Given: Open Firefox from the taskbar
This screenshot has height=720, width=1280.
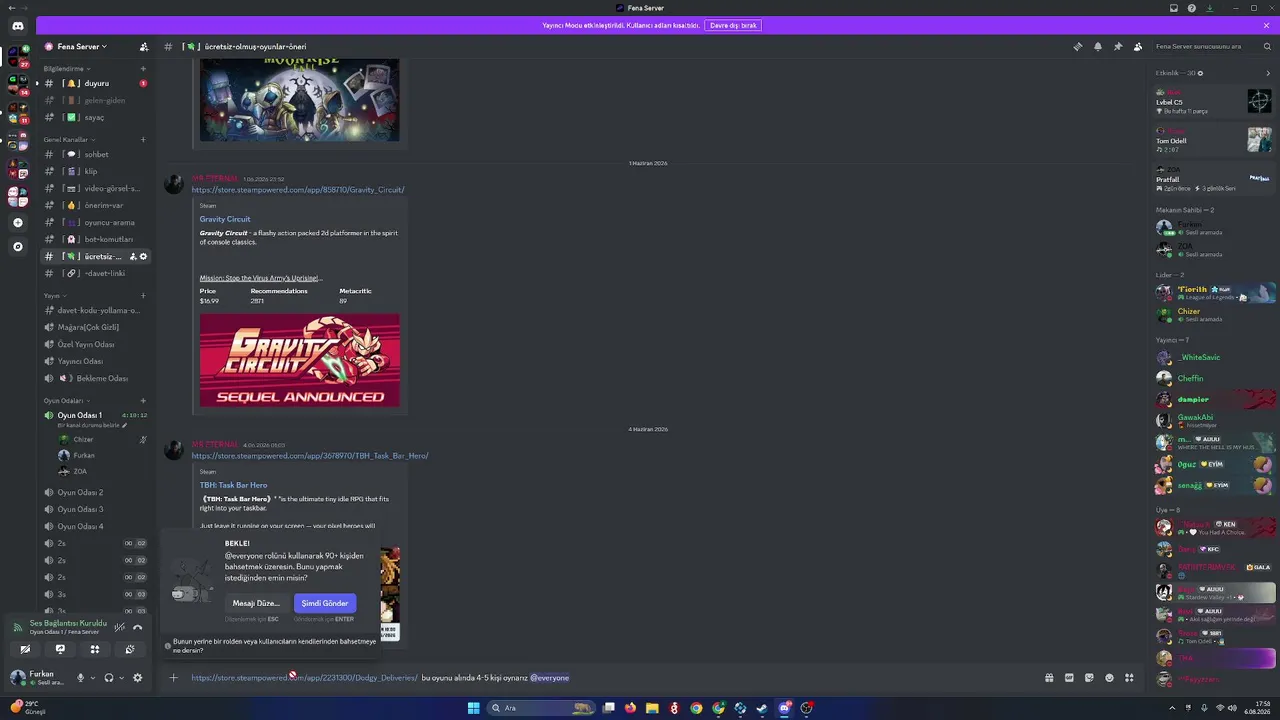Looking at the screenshot, I should tap(630, 708).
